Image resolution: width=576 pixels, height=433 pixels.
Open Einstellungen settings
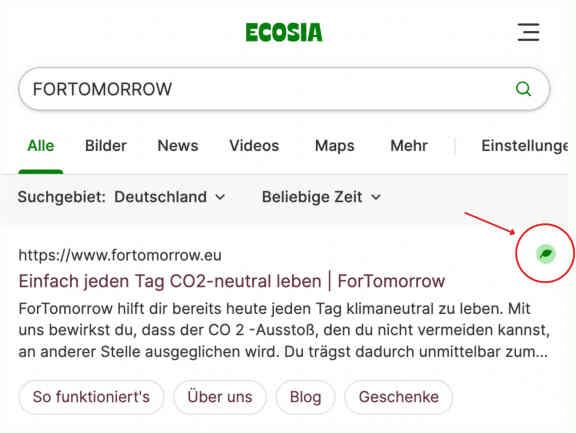tap(525, 146)
